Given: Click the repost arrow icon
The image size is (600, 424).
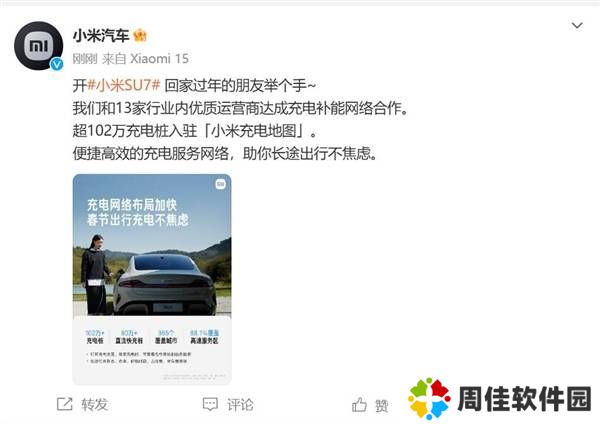Looking at the screenshot, I should click(64, 404).
